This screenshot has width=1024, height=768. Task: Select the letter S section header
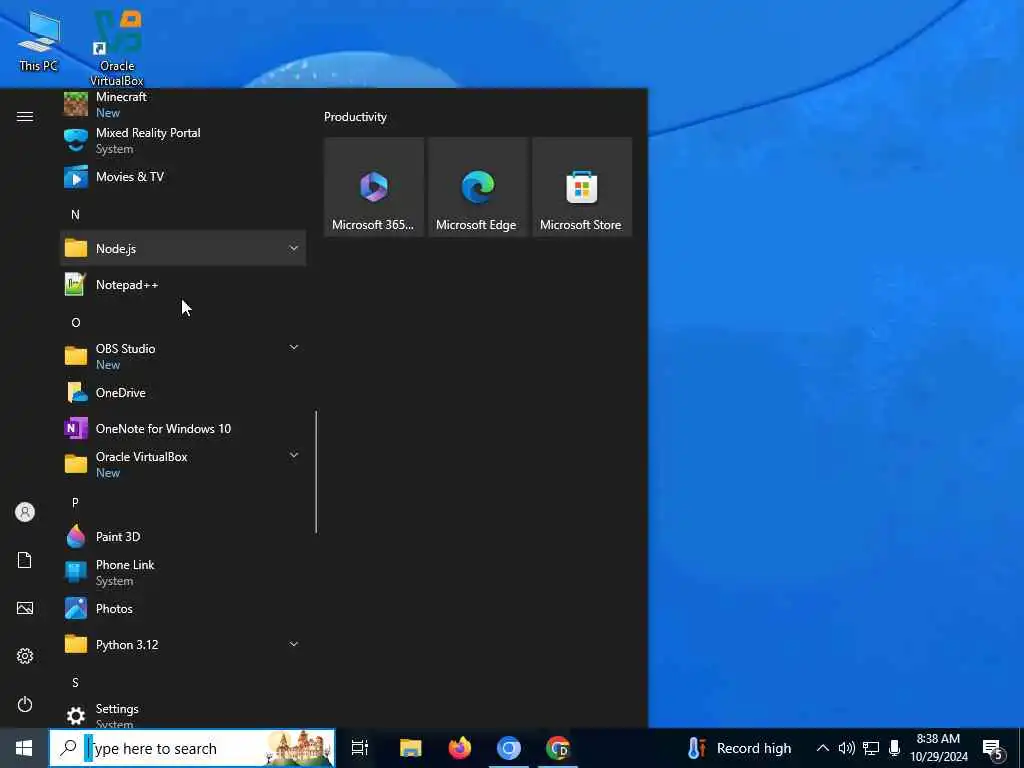coord(75,682)
